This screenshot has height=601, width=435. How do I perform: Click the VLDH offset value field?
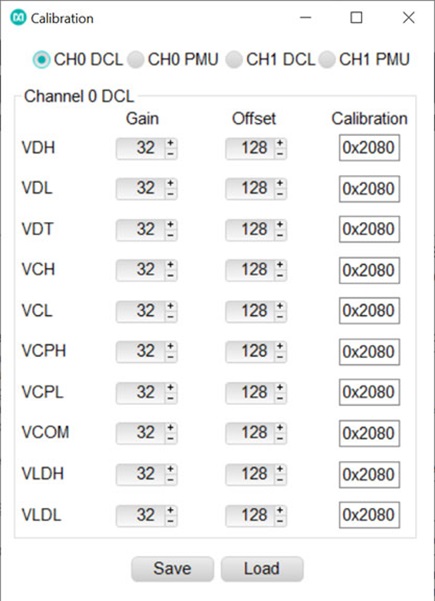[x=250, y=475]
